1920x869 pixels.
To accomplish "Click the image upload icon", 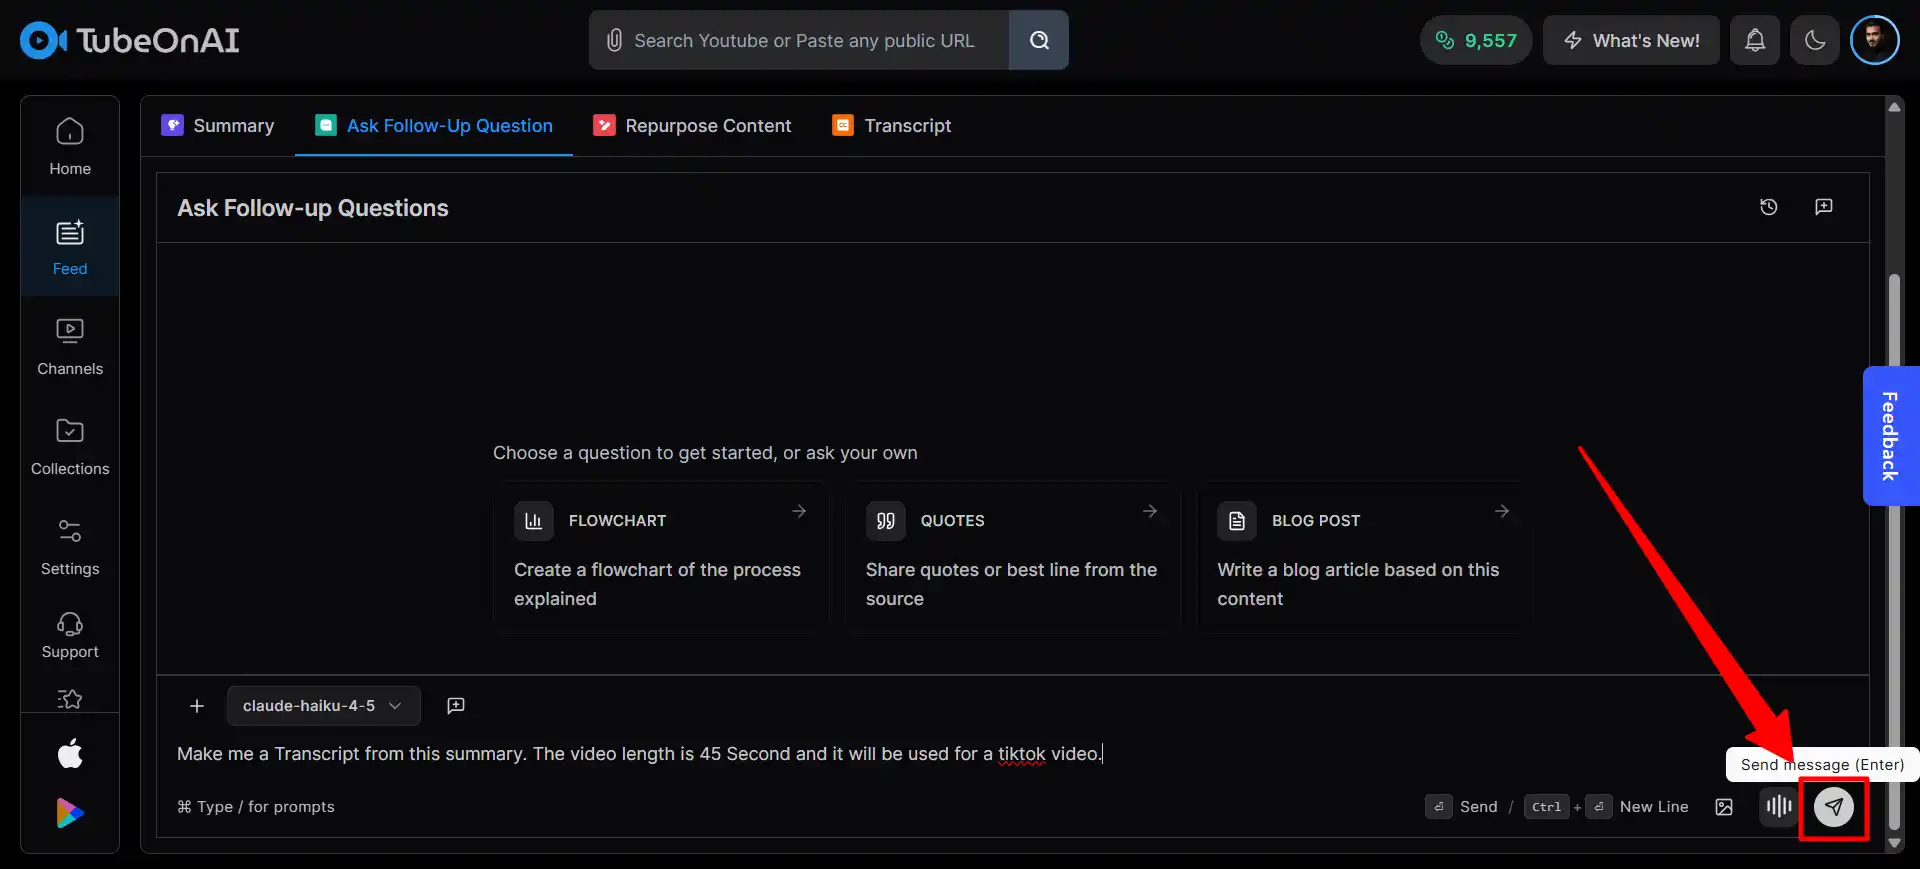I will coord(1724,807).
